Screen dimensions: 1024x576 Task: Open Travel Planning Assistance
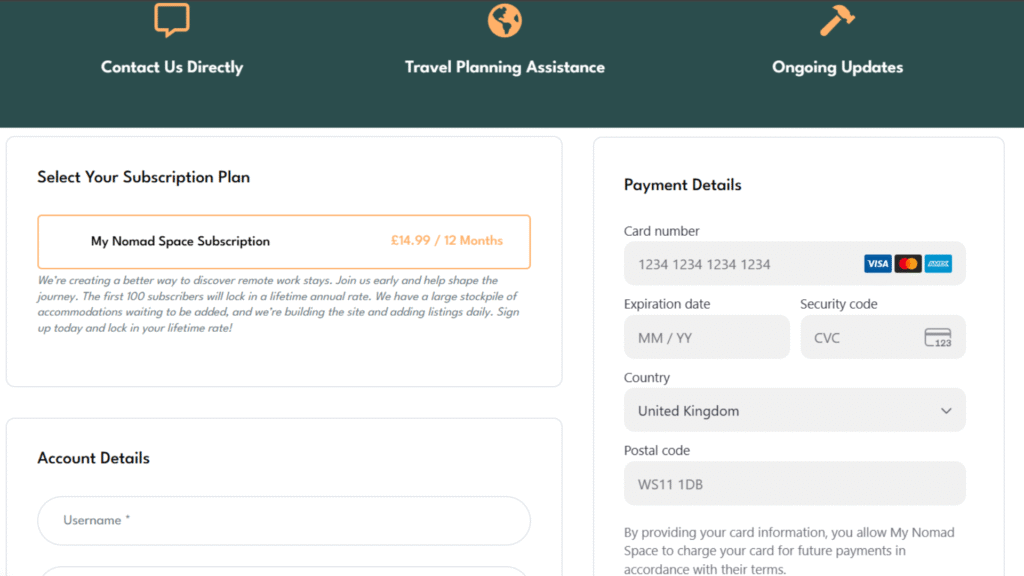click(x=505, y=67)
